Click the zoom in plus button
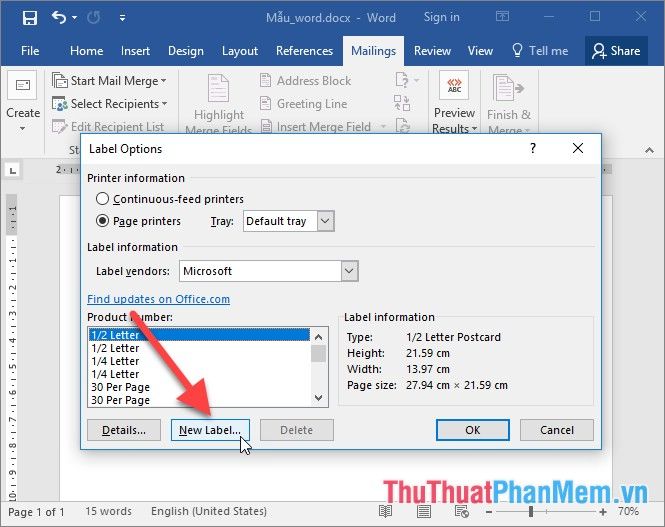Image resolution: width=665 pixels, height=527 pixels. pos(603,512)
